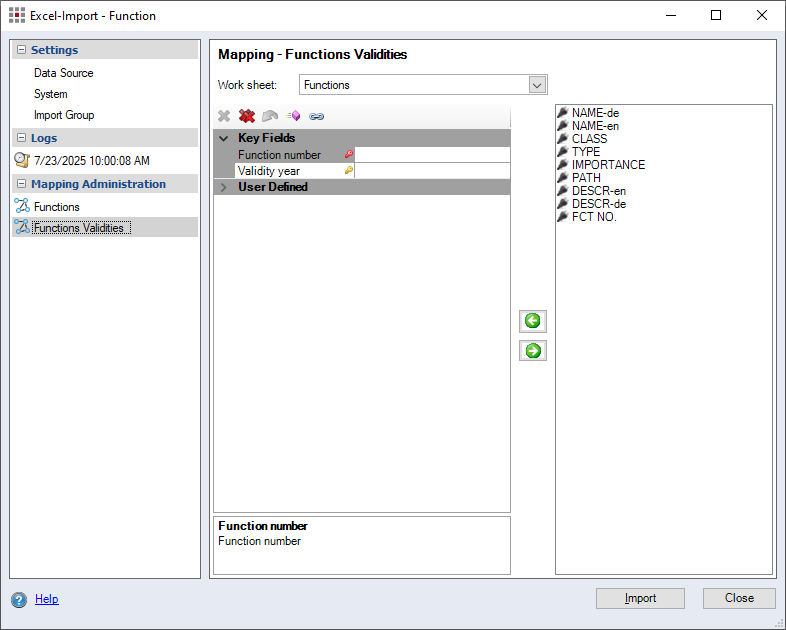Select the NAME-de column entry
Image resolution: width=786 pixels, height=630 pixels.
pyautogui.click(x=595, y=113)
